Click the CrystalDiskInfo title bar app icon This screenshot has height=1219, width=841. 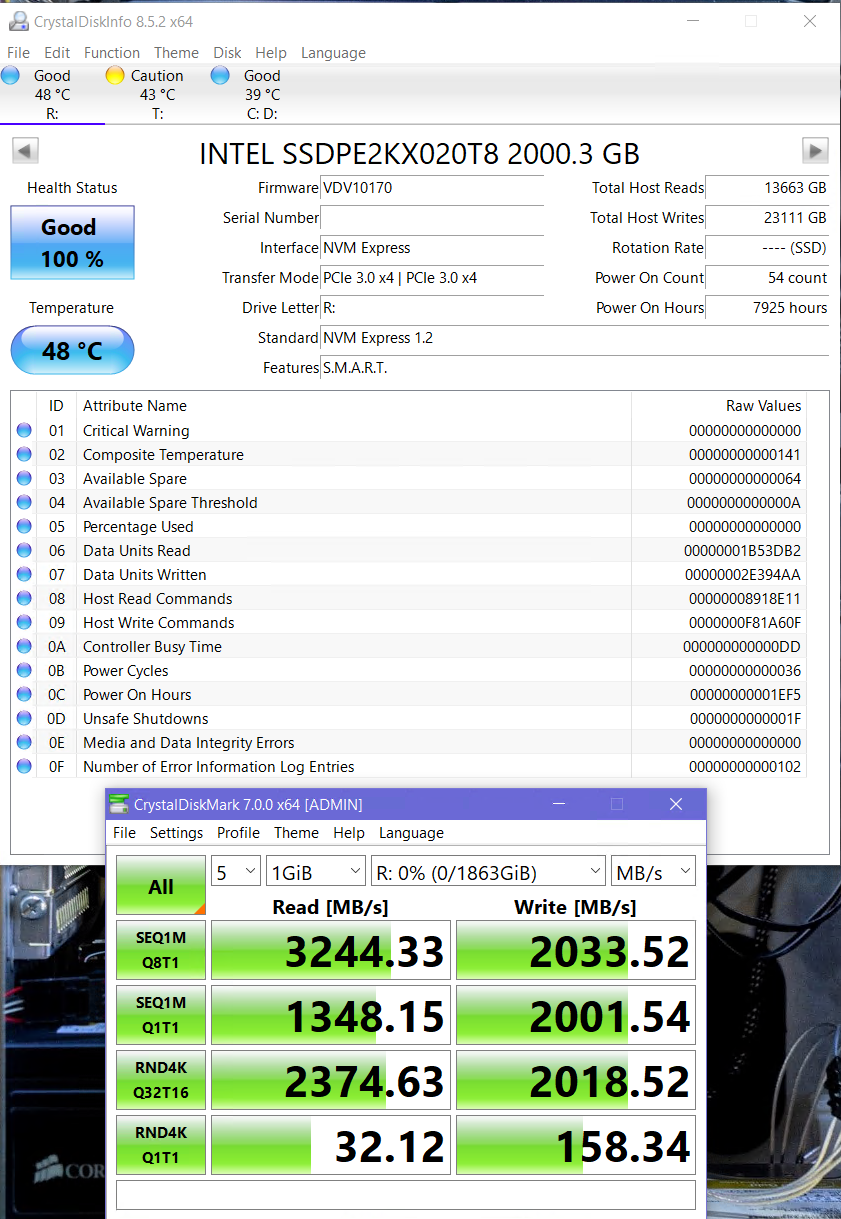pos(18,21)
